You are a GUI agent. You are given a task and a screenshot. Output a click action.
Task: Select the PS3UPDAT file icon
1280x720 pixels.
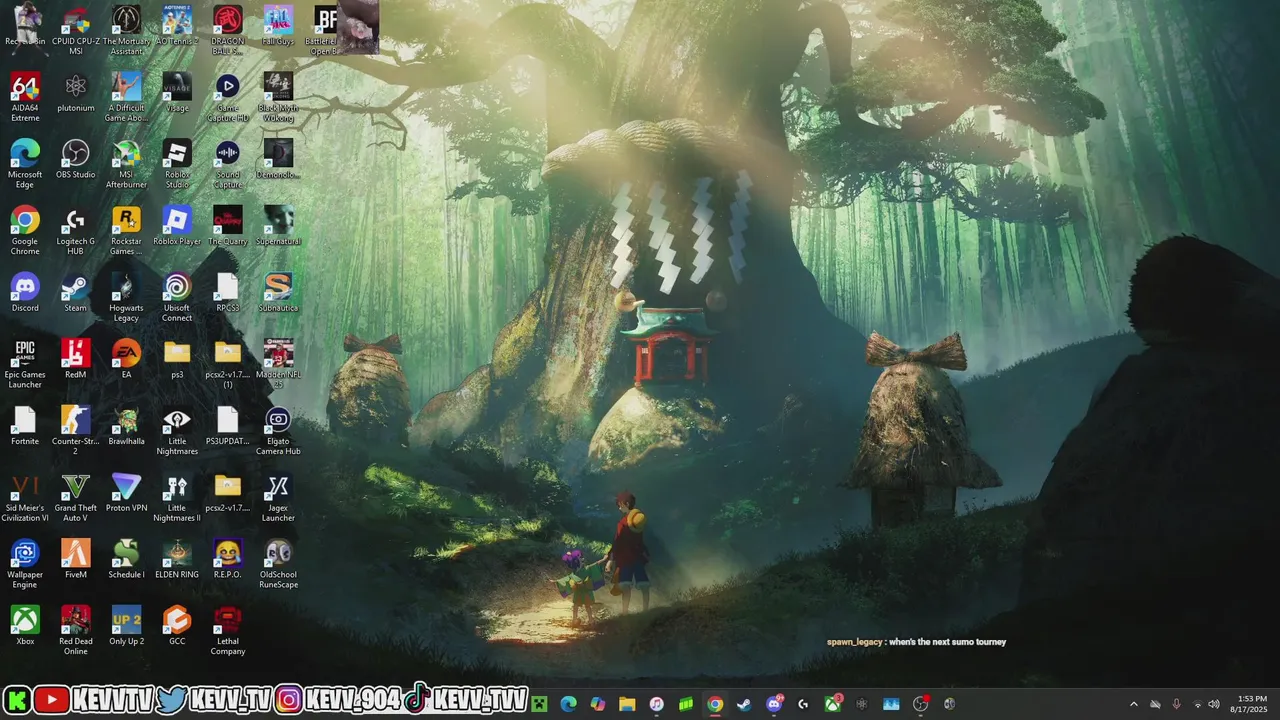(x=228, y=426)
